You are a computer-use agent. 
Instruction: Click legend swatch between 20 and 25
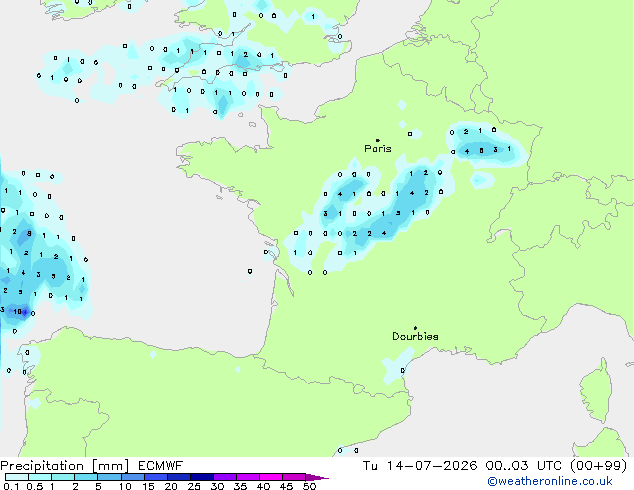point(179,477)
